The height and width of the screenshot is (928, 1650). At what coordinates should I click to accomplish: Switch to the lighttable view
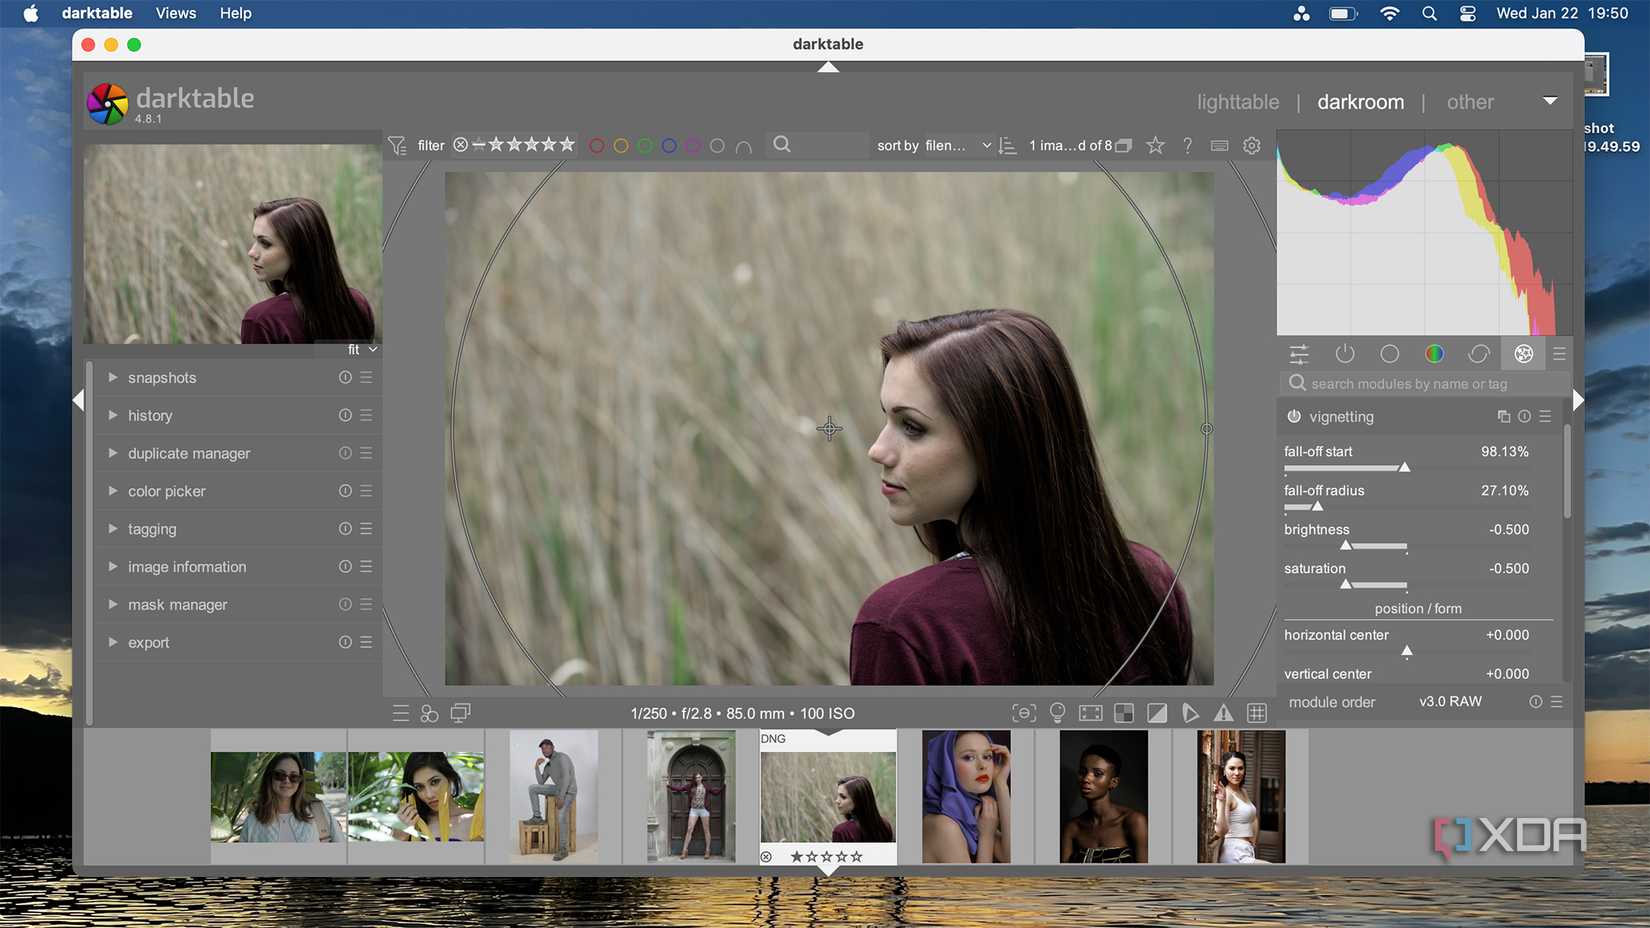coord(1237,101)
